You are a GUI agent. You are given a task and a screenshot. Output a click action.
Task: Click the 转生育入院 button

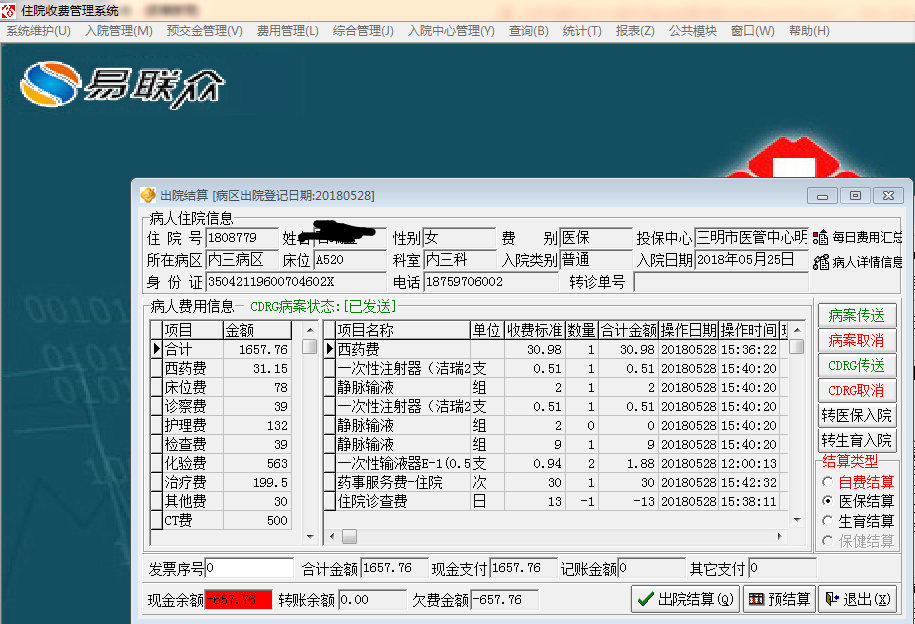pos(856,440)
